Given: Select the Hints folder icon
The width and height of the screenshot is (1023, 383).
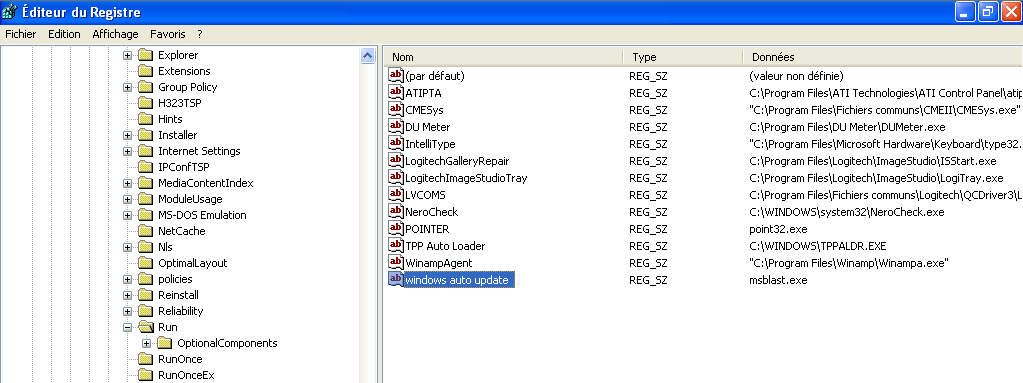Looking at the screenshot, I should tap(145, 119).
